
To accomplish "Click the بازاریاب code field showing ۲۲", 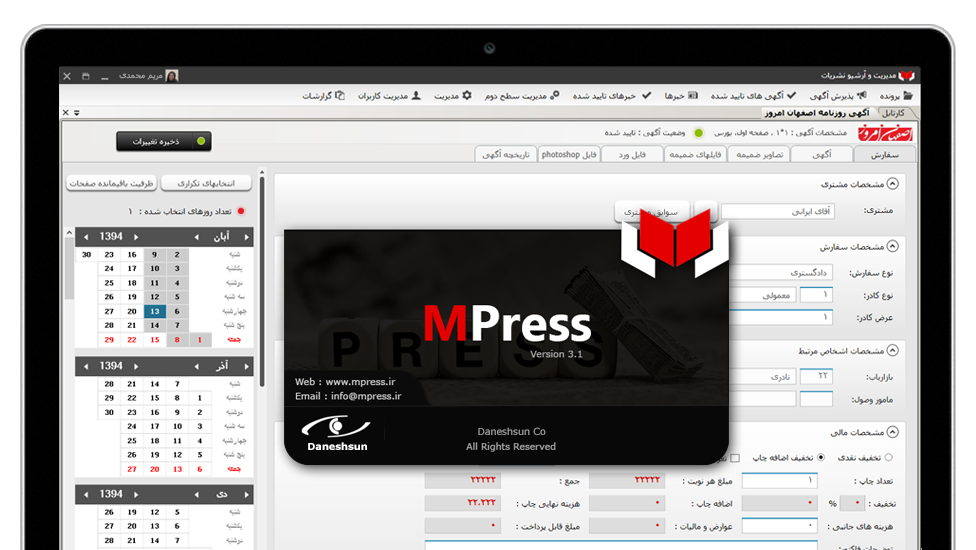I will pyautogui.click(x=816, y=376).
